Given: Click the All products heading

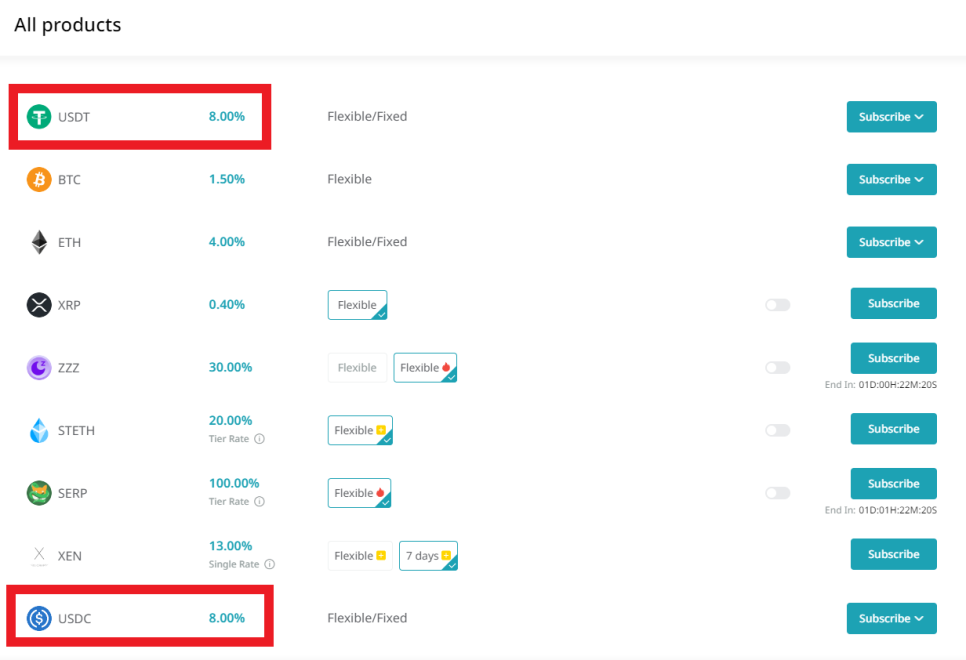Looking at the screenshot, I should (68, 25).
